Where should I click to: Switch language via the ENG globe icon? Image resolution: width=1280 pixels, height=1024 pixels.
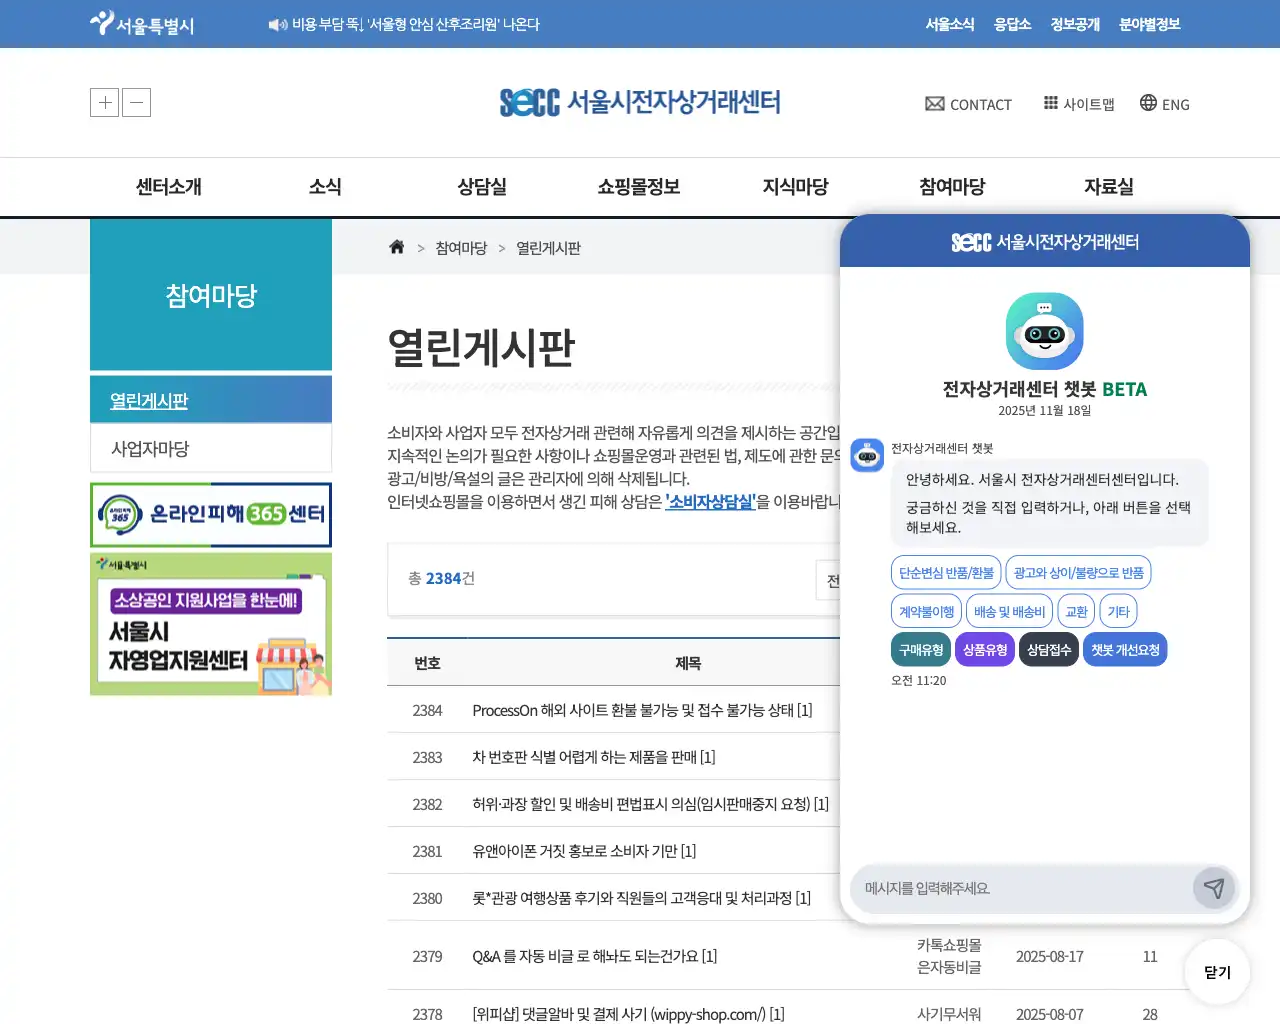[1146, 103]
